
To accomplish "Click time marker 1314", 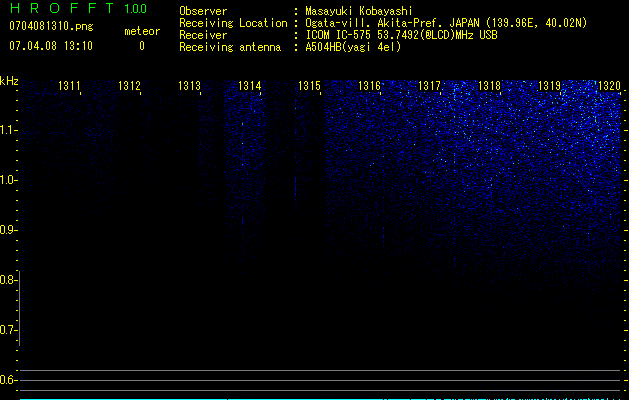I will coord(249,86).
